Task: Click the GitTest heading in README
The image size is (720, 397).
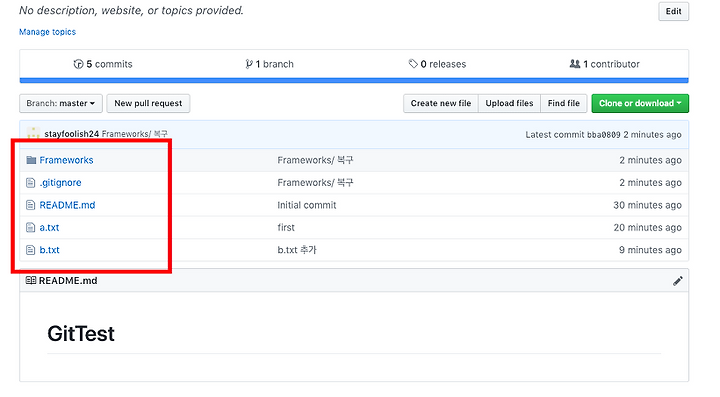Action: click(81, 334)
